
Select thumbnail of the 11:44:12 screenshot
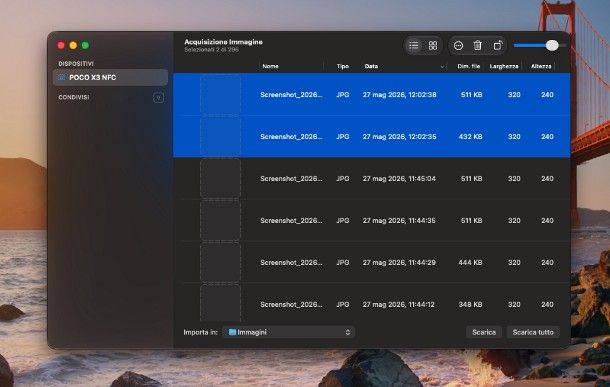pyautogui.click(x=221, y=303)
